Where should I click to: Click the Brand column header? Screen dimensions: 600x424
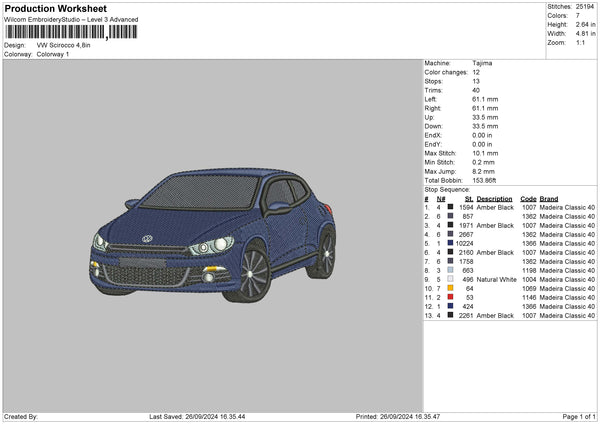[x=549, y=198]
